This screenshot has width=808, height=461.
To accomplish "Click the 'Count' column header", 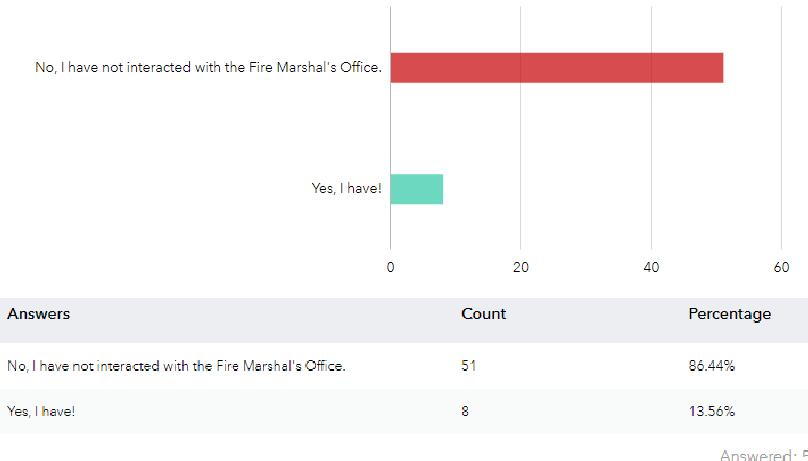I will pyautogui.click(x=483, y=314).
